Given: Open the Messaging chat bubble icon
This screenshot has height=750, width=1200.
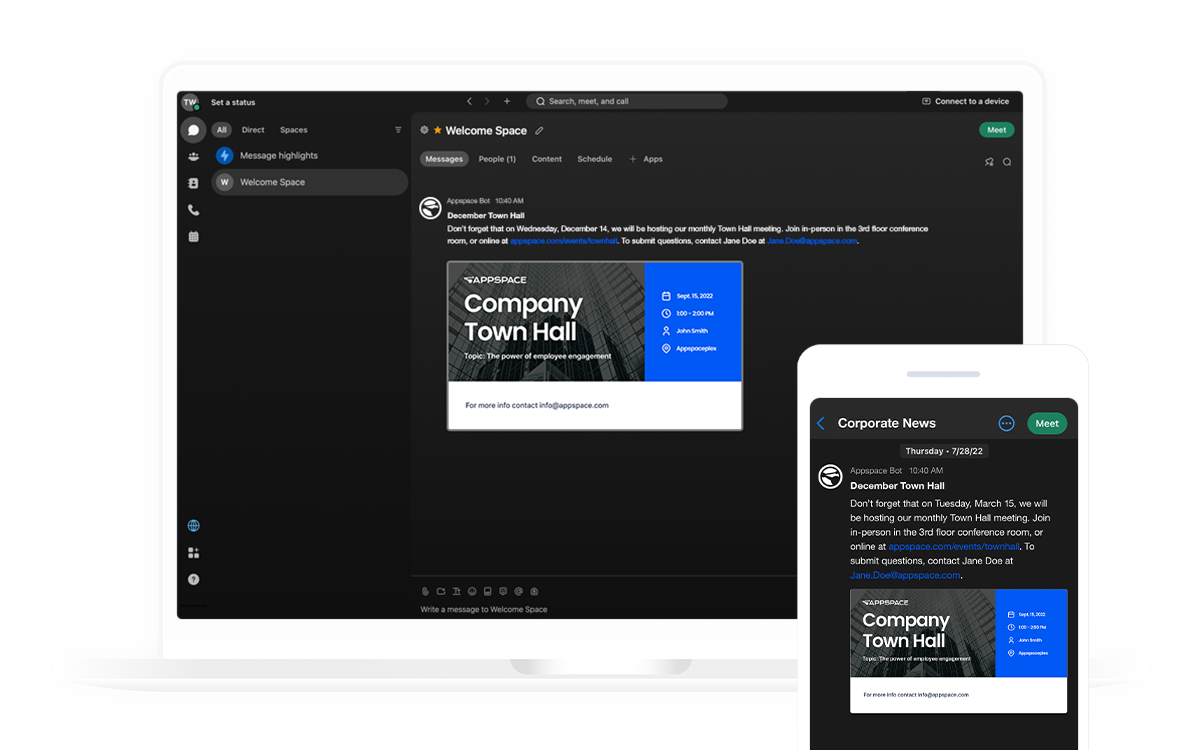Looking at the screenshot, I should (x=193, y=130).
